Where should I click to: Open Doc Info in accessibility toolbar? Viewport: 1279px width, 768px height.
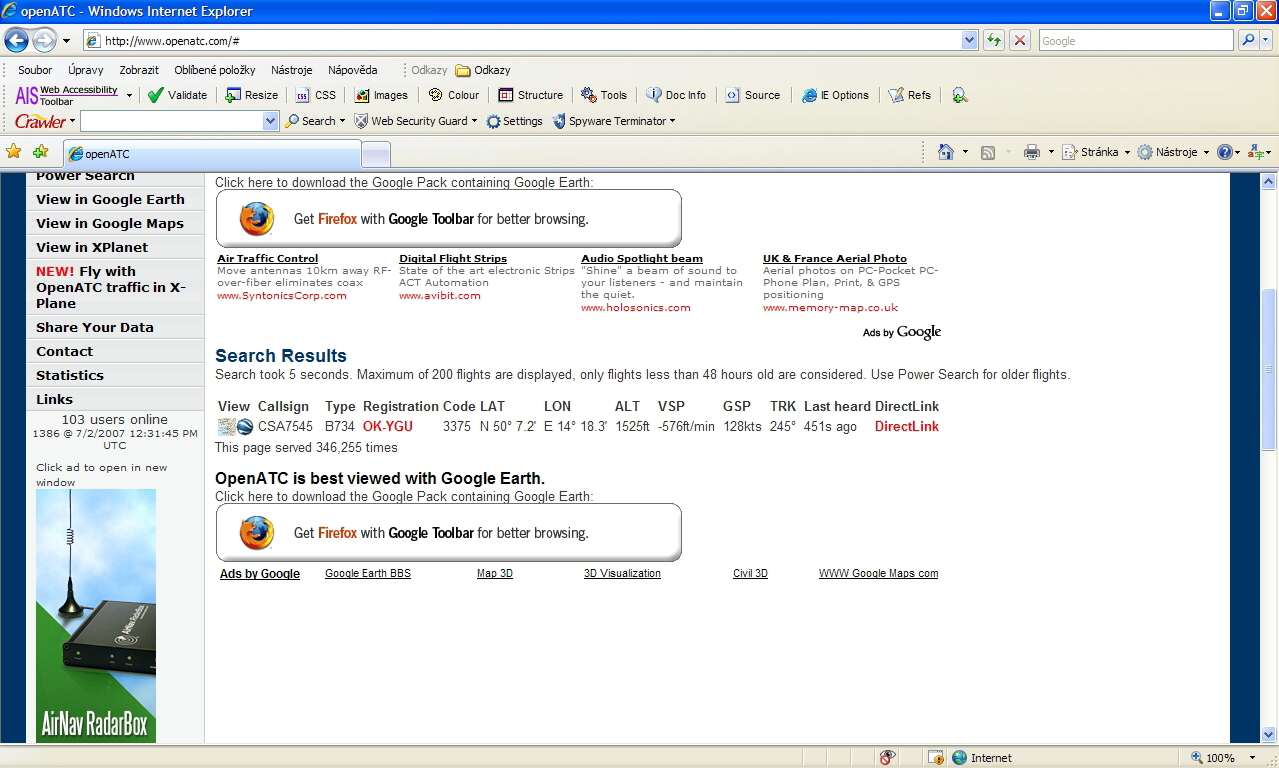676,95
